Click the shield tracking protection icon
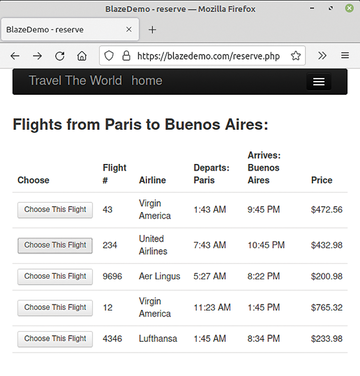The height and width of the screenshot is (376, 360). coord(109,56)
